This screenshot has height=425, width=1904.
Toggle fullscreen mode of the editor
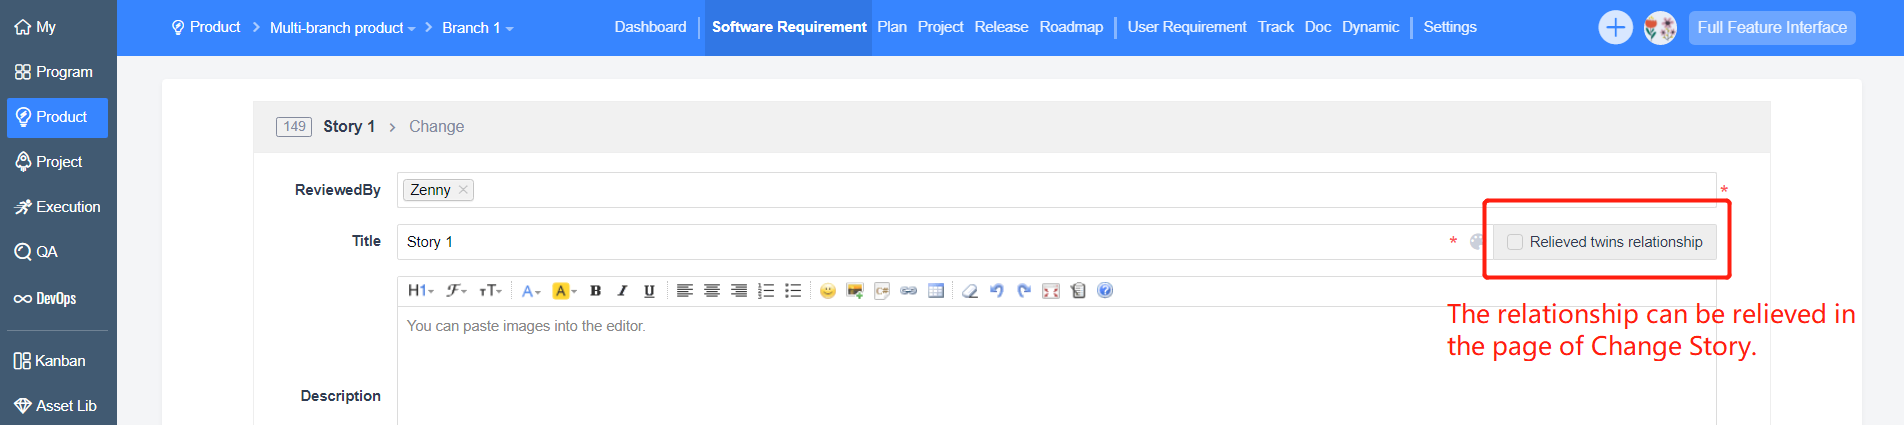(x=1050, y=291)
